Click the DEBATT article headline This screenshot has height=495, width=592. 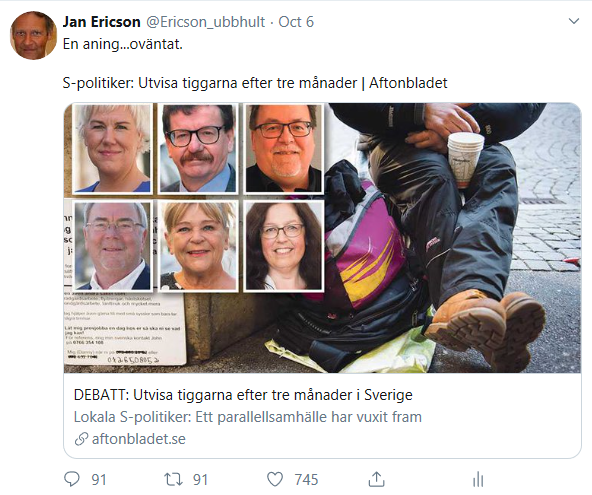tap(243, 395)
